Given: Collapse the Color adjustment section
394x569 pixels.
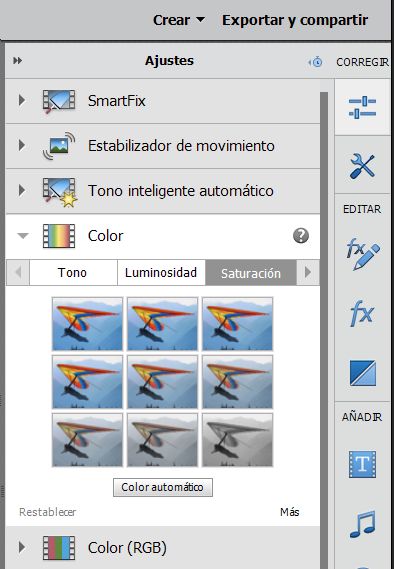Looking at the screenshot, I should pos(23,236).
